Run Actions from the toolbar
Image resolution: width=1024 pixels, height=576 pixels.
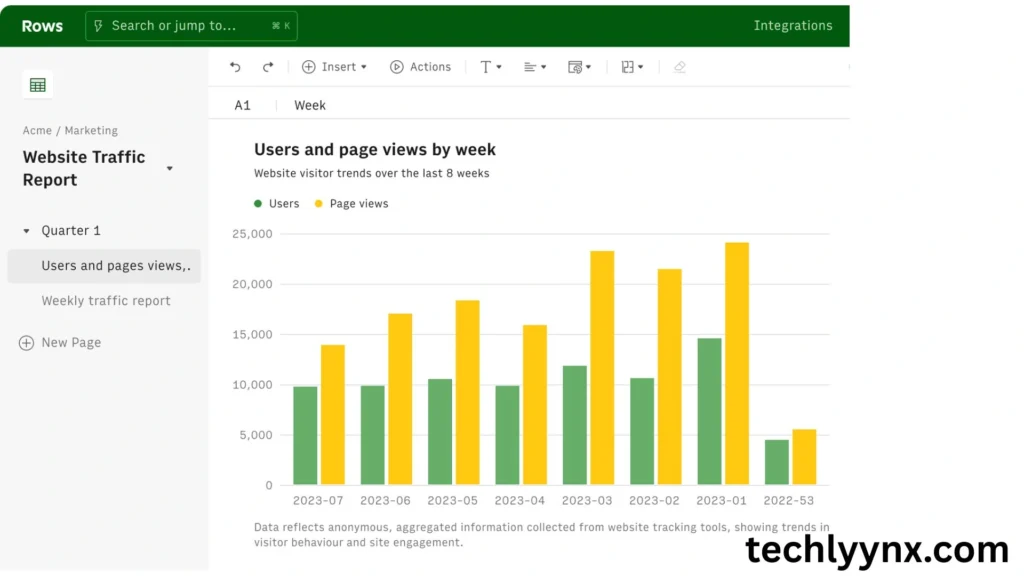coord(420,67)
